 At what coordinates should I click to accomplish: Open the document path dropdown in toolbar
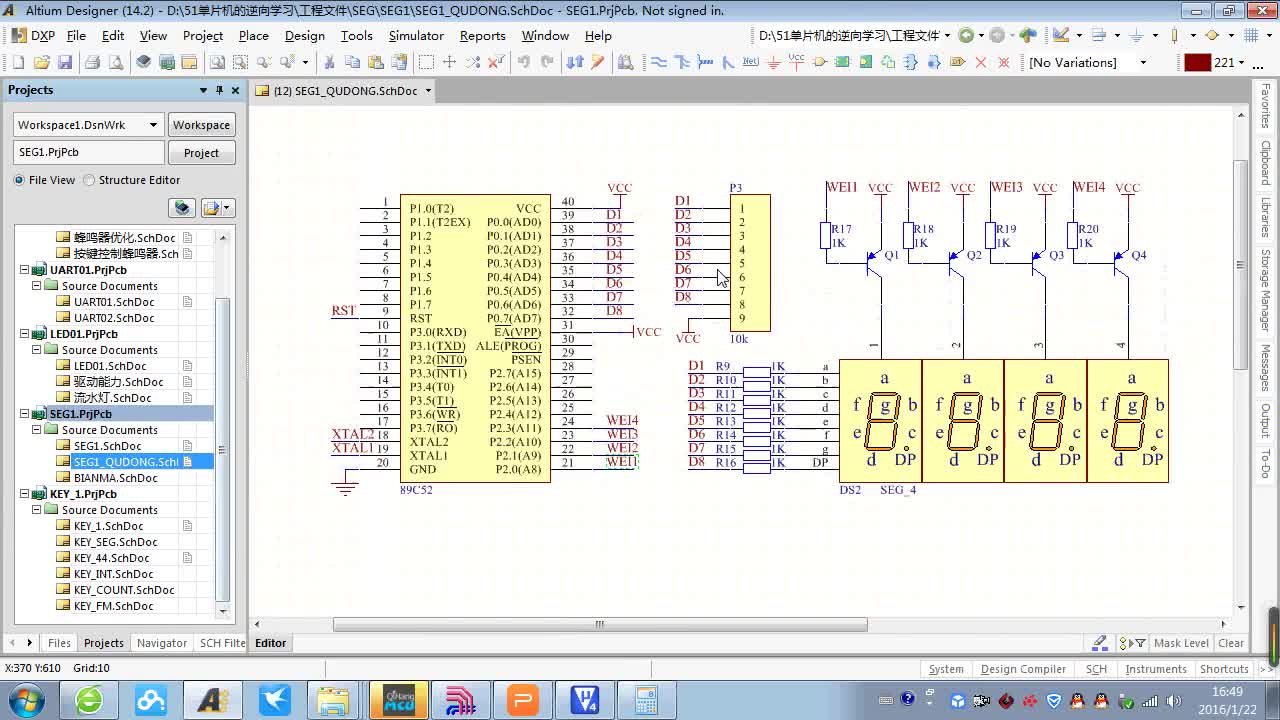pyautogui.click(x=947, y=35)
